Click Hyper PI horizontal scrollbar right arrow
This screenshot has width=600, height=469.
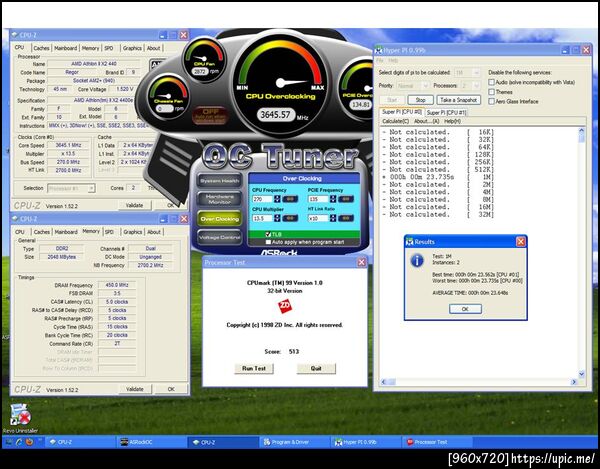tap(574, 382)
